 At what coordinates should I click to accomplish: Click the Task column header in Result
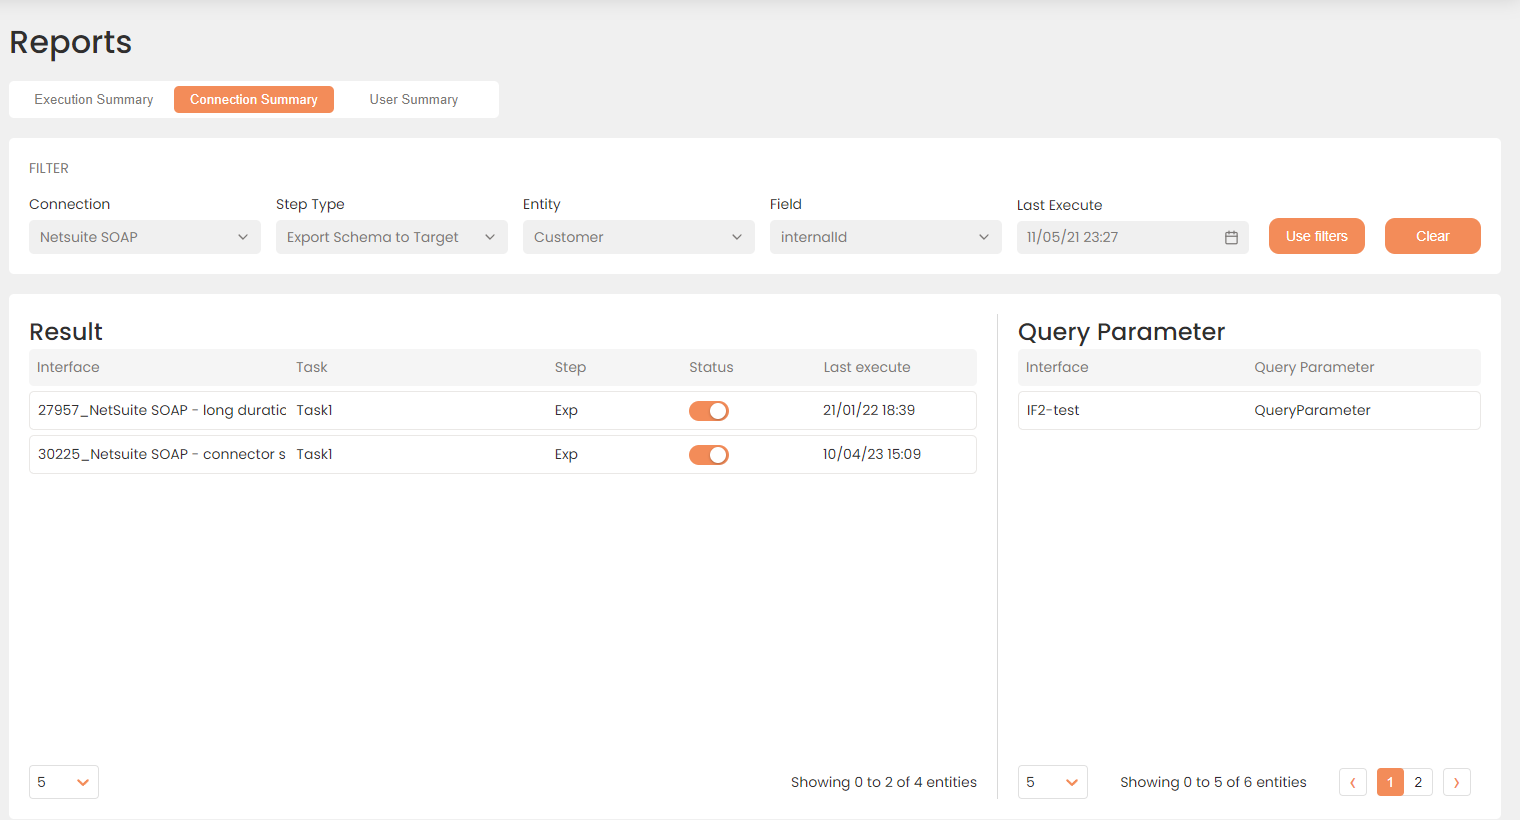[312, 367]
